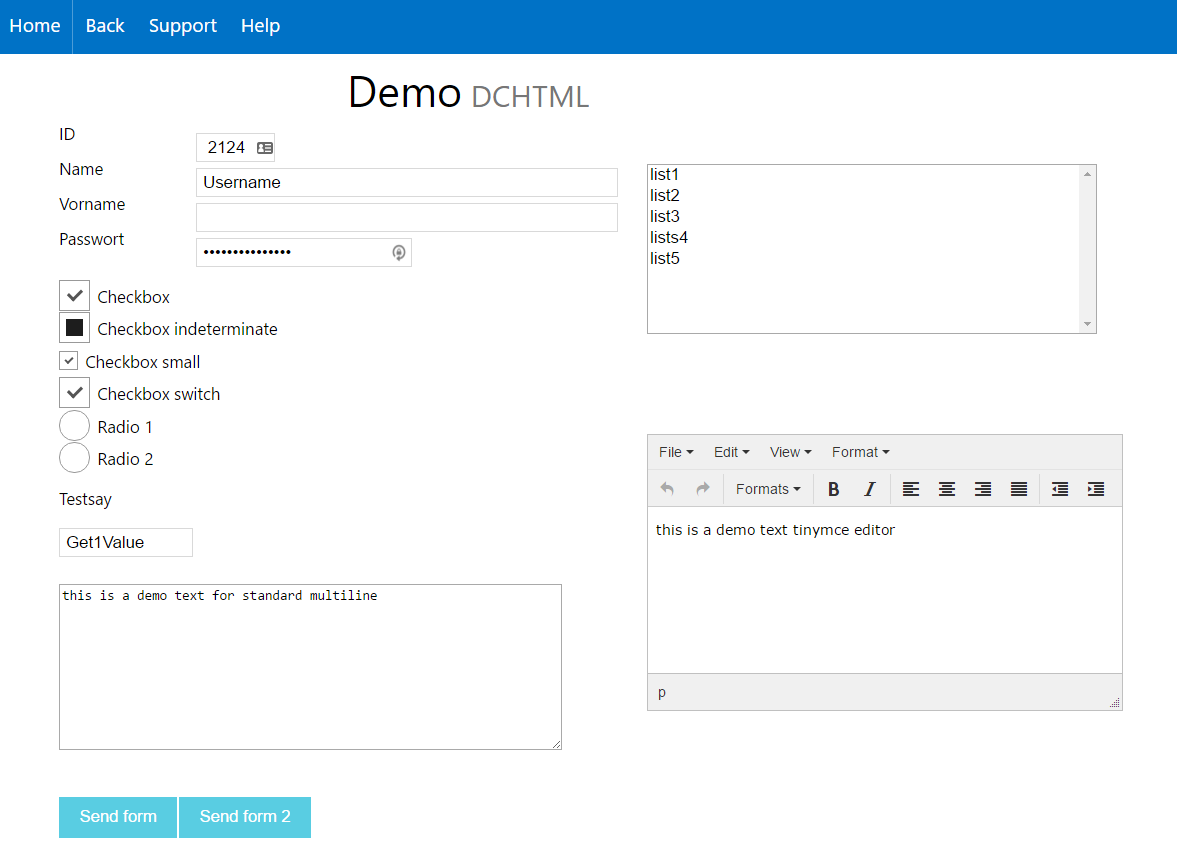Open the editor Format menu

click(860, 452)
